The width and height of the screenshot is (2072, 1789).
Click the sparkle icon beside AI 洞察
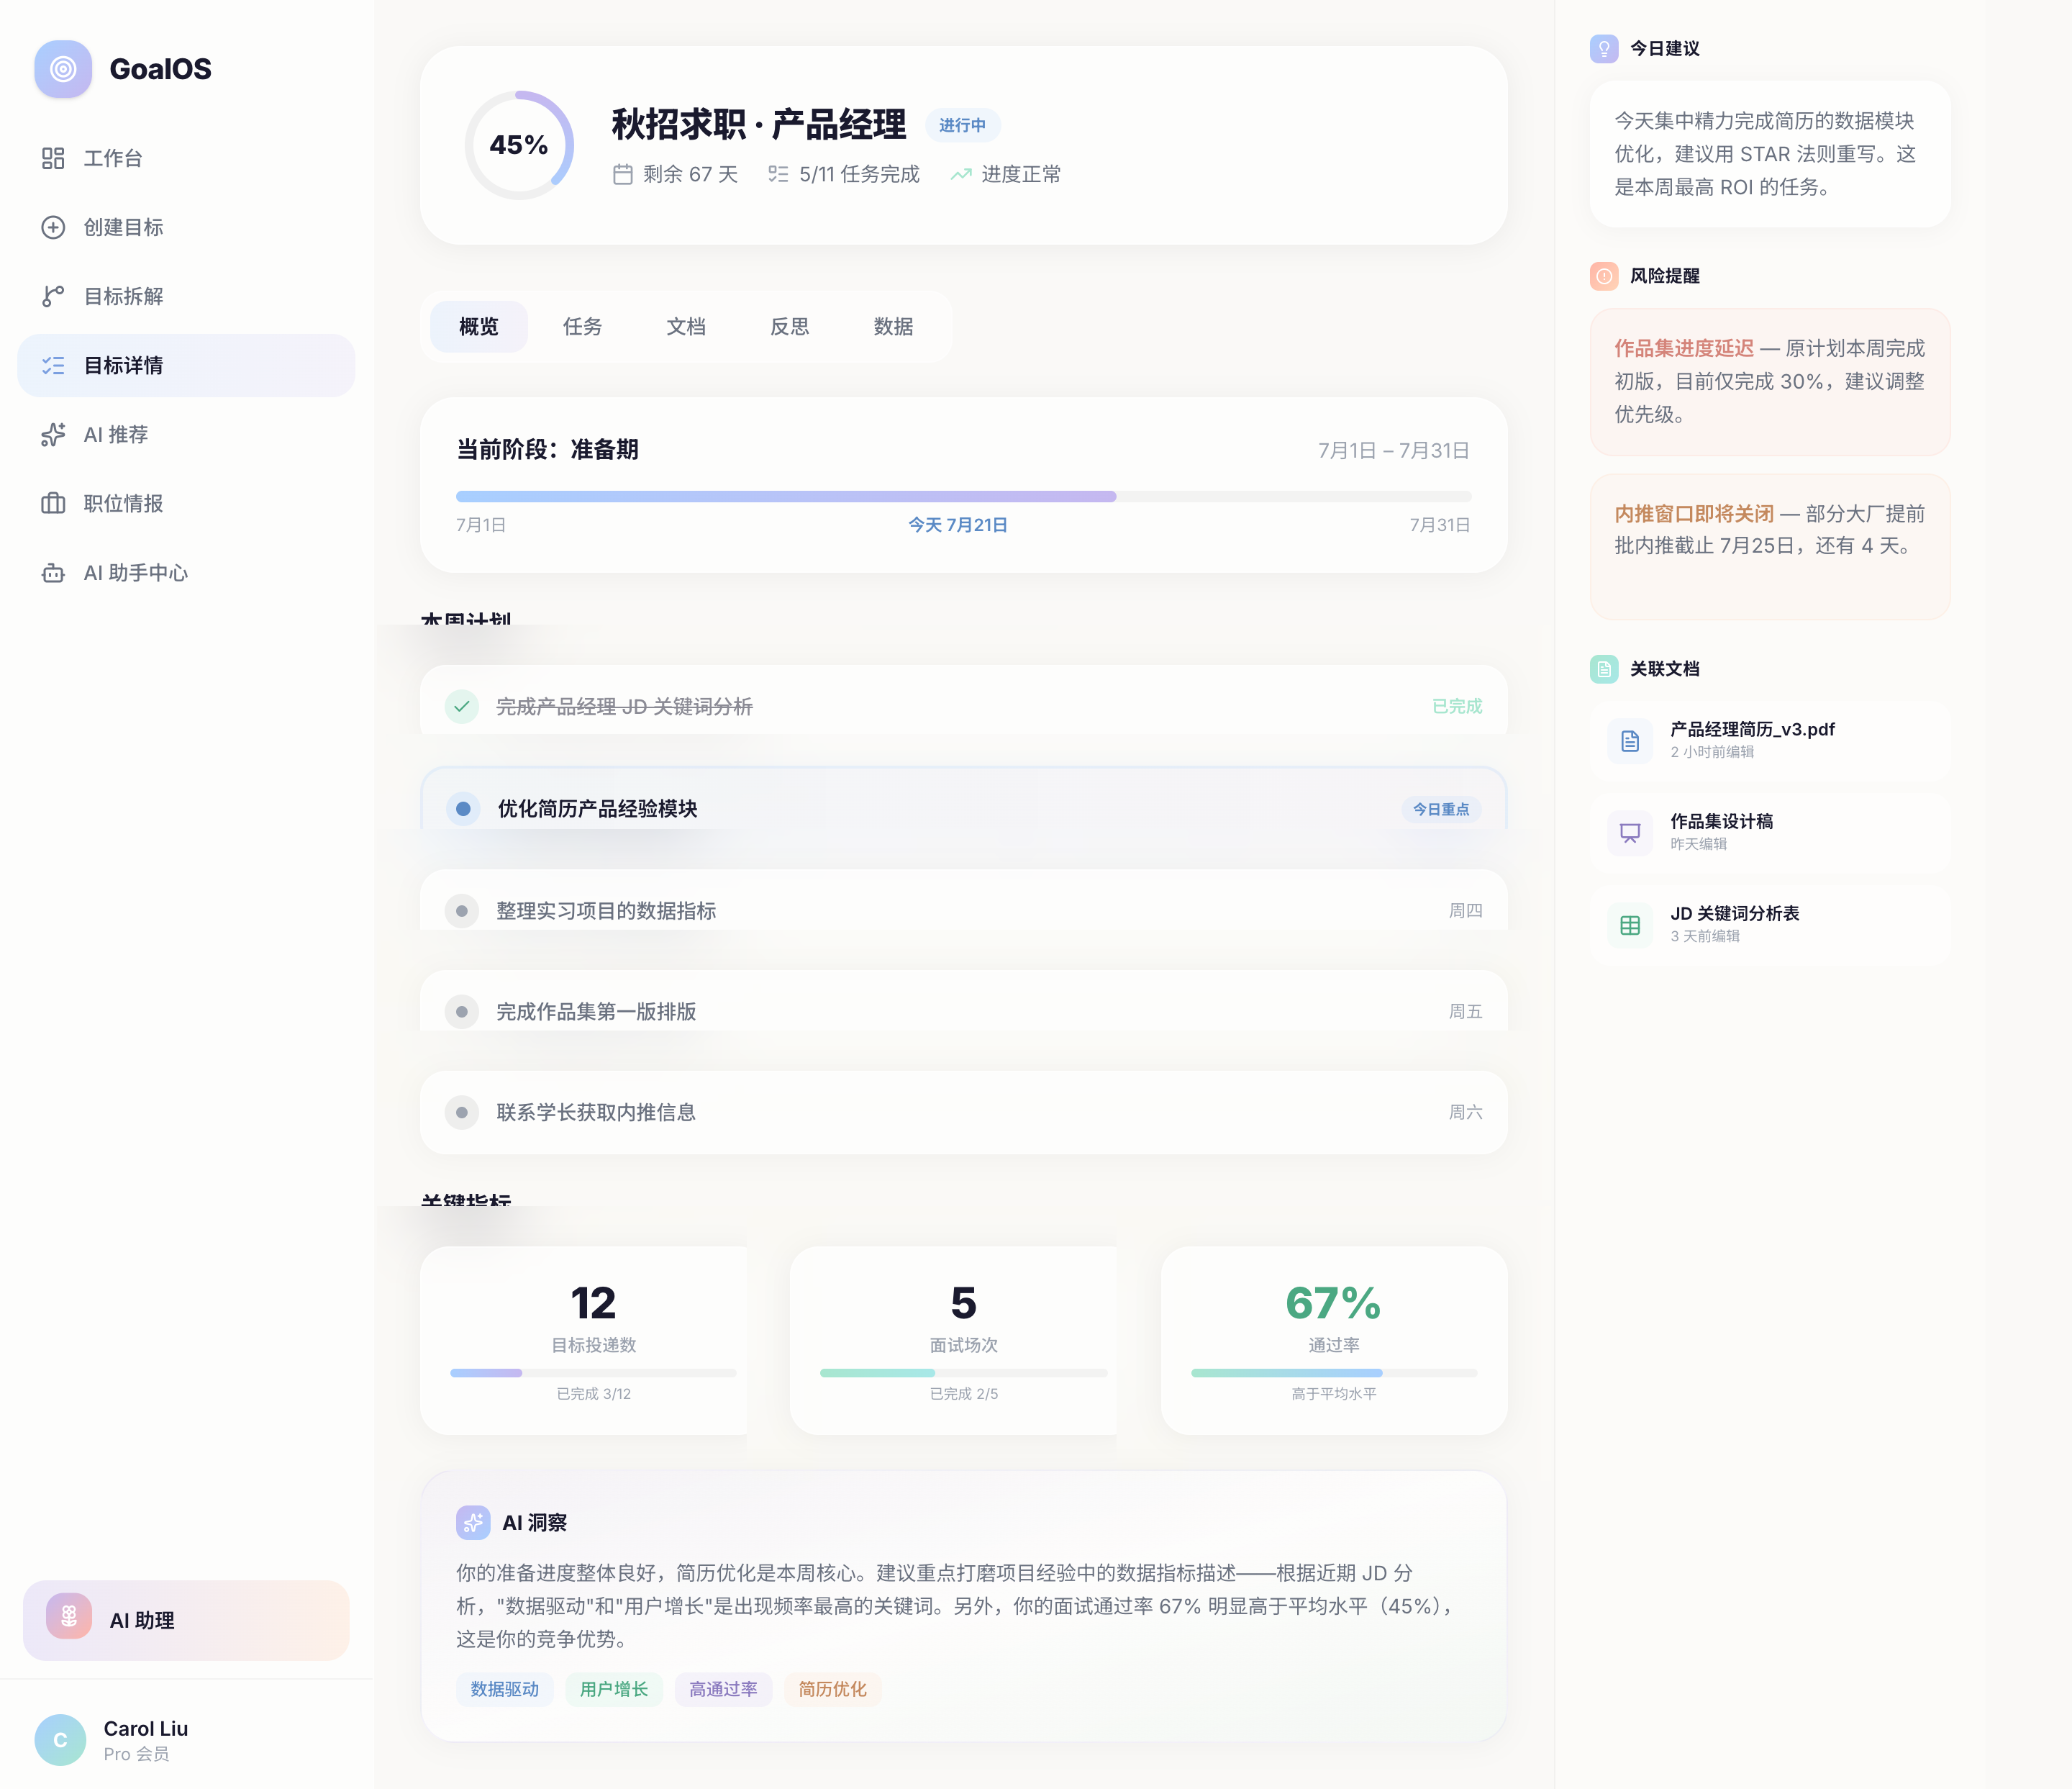pos(473,1522)
